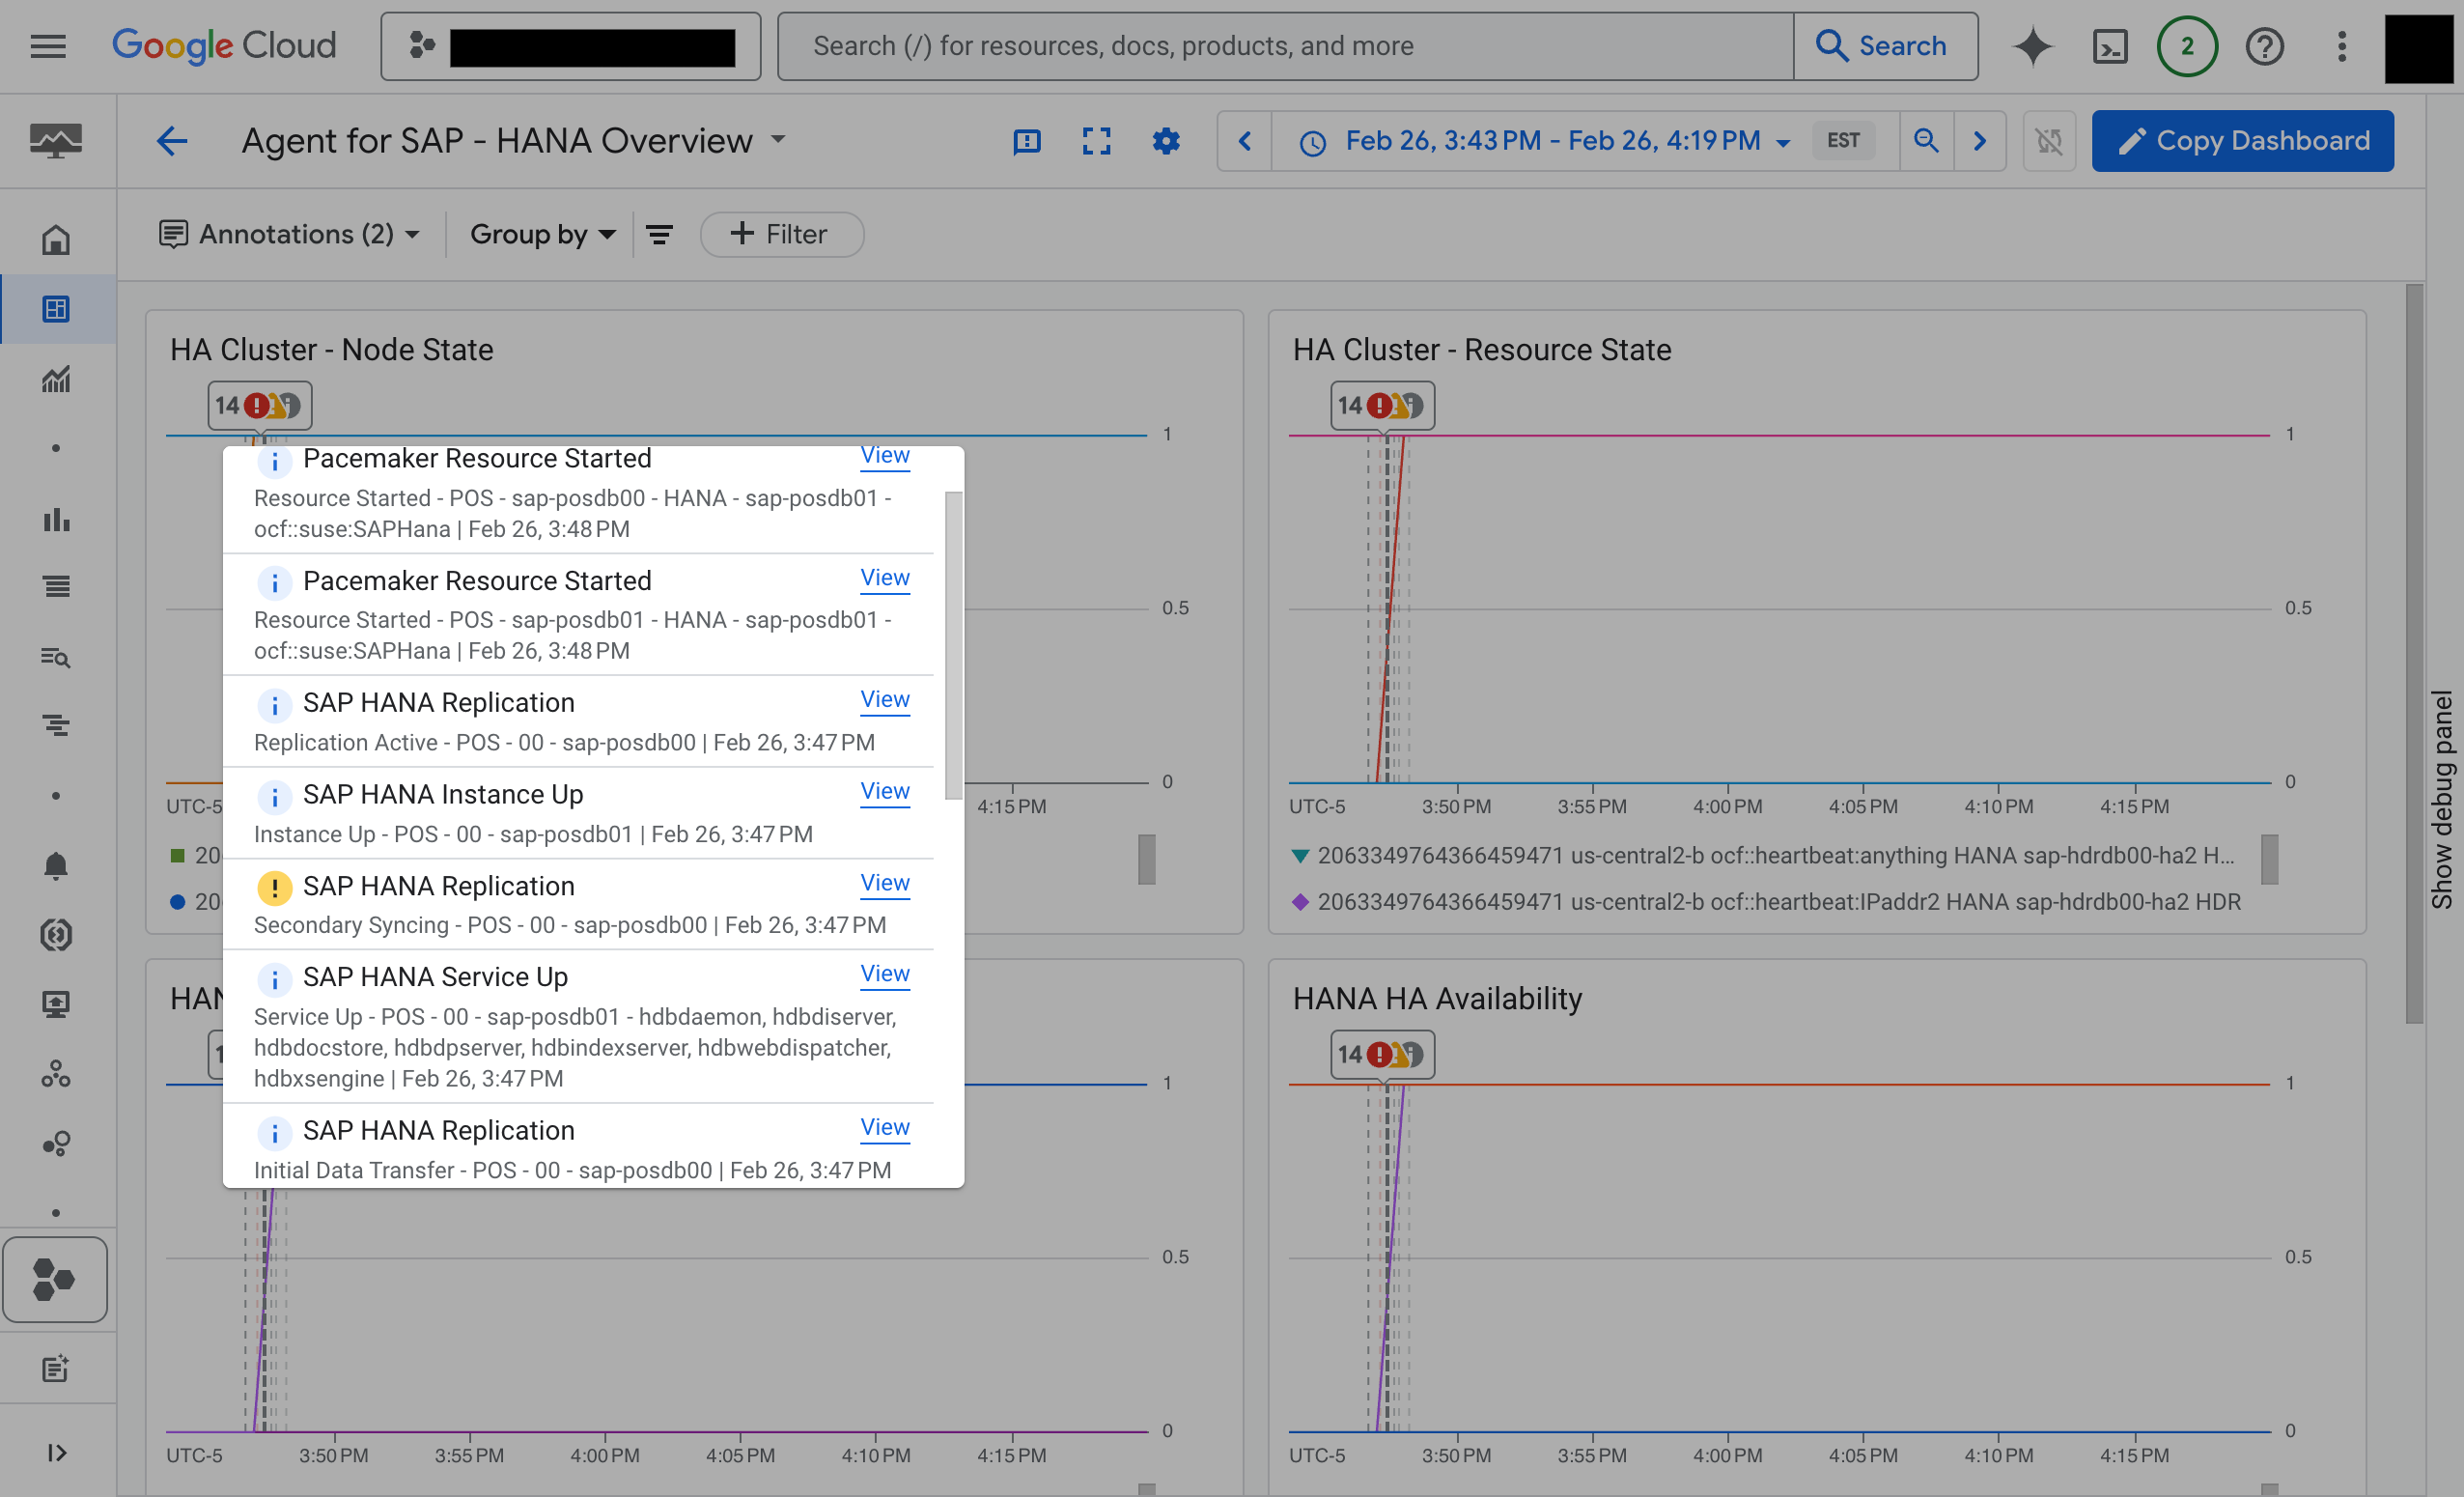Click the dashboard panel icon in sidebar
This screenshot has width=2464, height=1497.
point(51,308)
